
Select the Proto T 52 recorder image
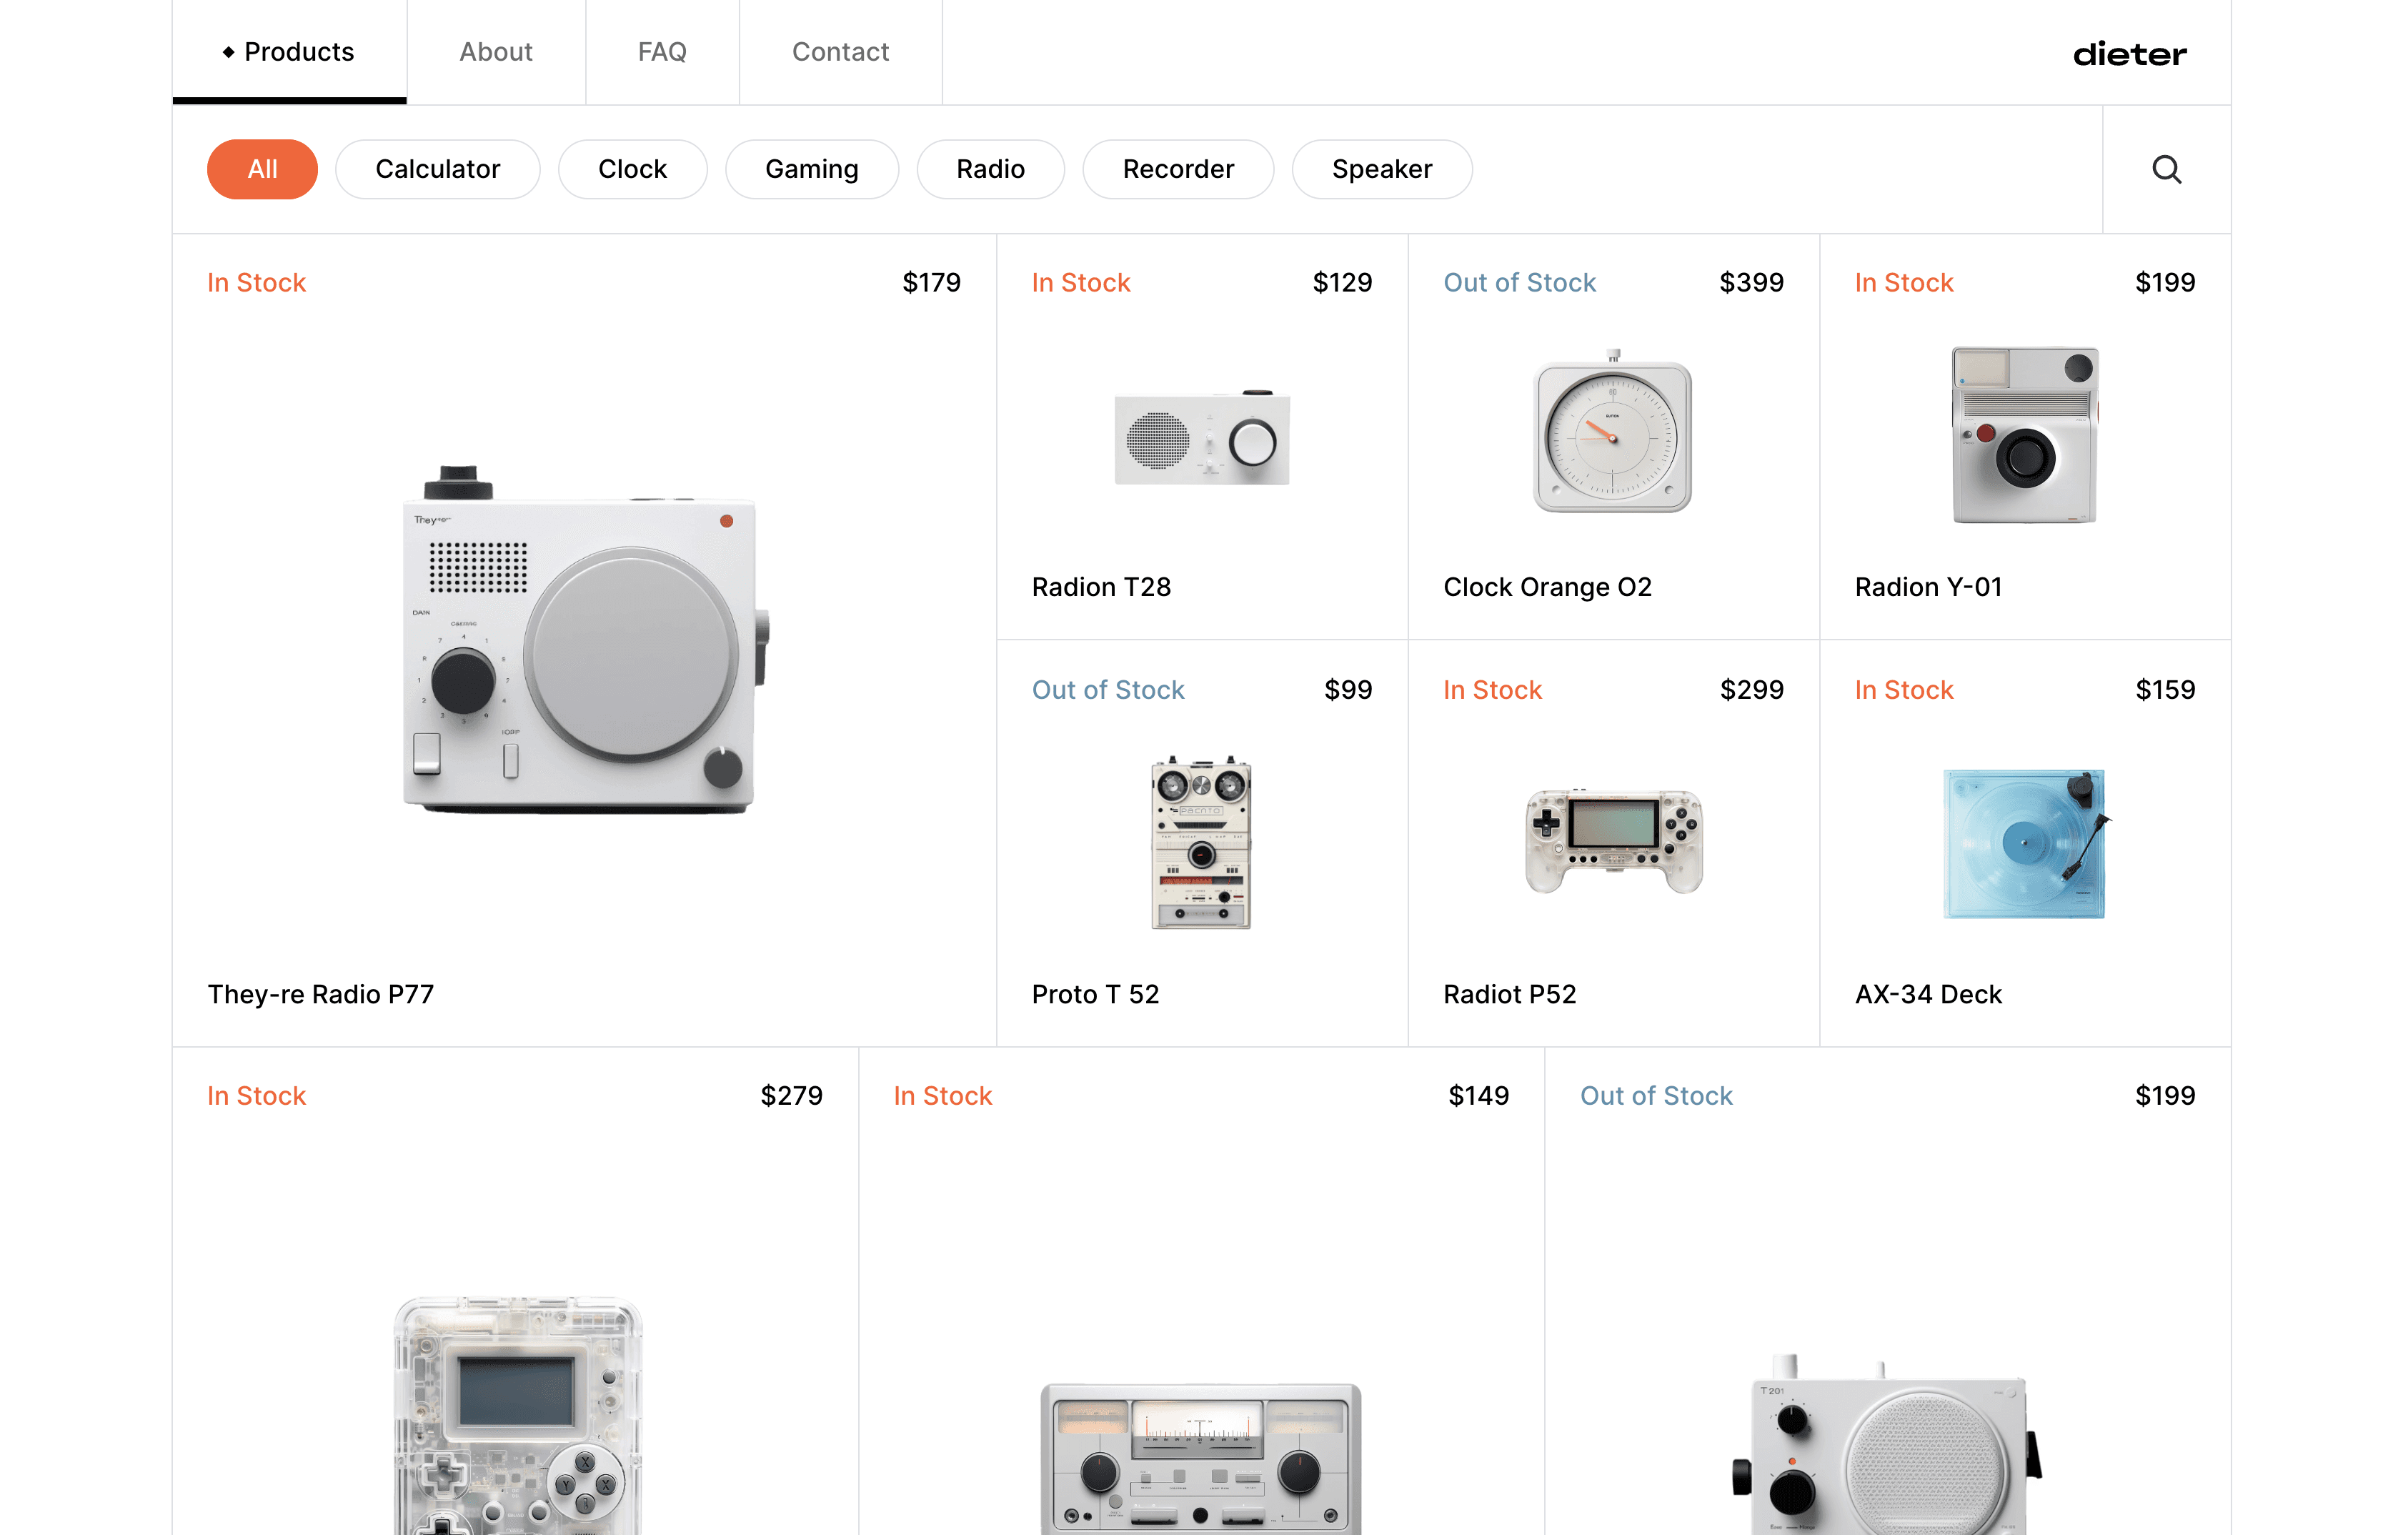click(x=1201, y=842)
